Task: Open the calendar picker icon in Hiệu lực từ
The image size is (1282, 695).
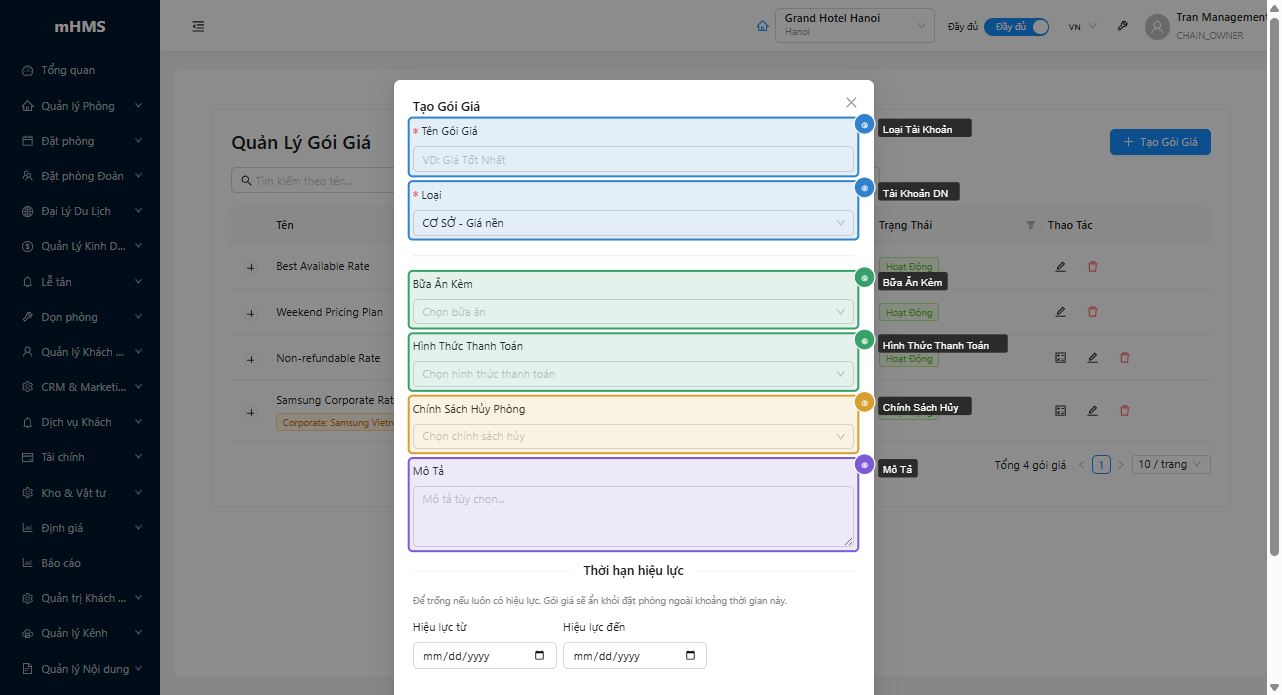Action: pos(540,656)
